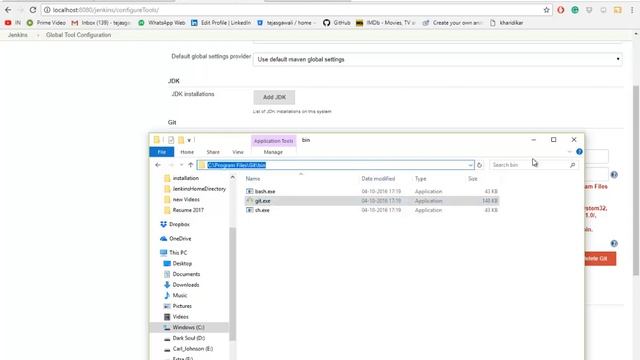Expand address bar history dropdown

pyautogui.click(x=470, y=165)
